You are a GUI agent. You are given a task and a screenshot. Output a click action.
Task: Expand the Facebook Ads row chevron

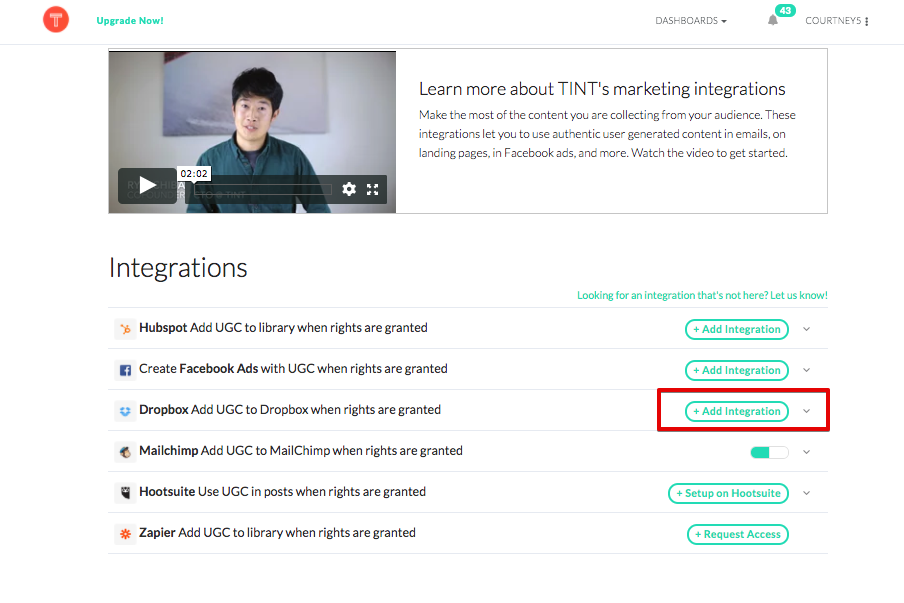pos(807,370)
